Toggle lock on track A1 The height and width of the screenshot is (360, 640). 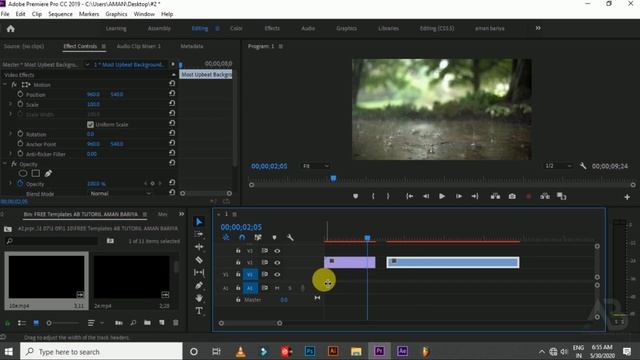click(x=238, y=288)
